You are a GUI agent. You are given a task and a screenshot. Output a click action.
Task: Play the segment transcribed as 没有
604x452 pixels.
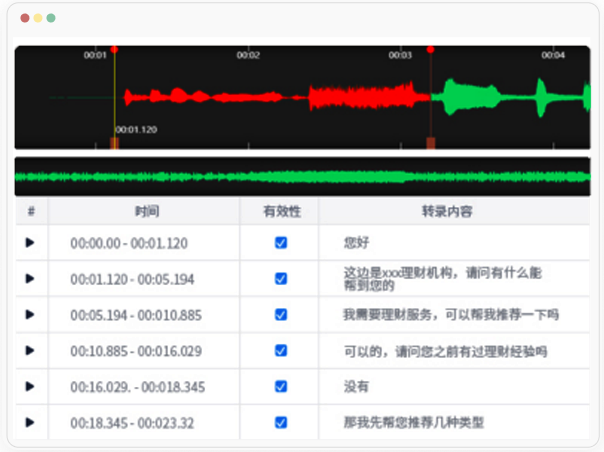coord(30,386)
